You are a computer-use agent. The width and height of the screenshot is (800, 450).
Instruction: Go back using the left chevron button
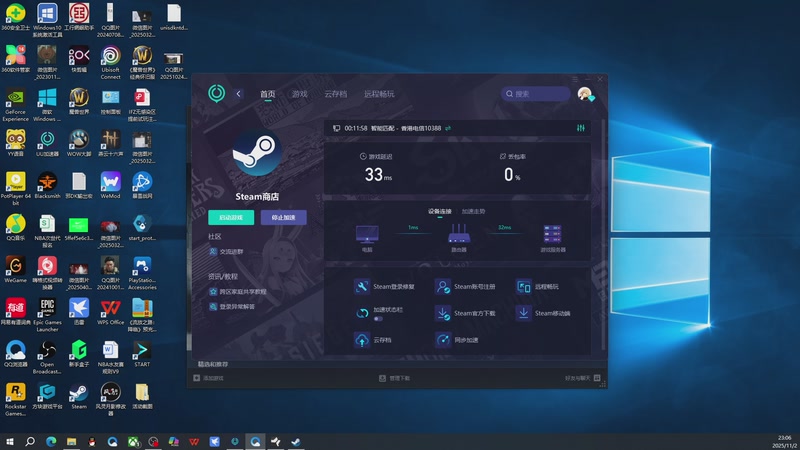[x=238, y=93]
